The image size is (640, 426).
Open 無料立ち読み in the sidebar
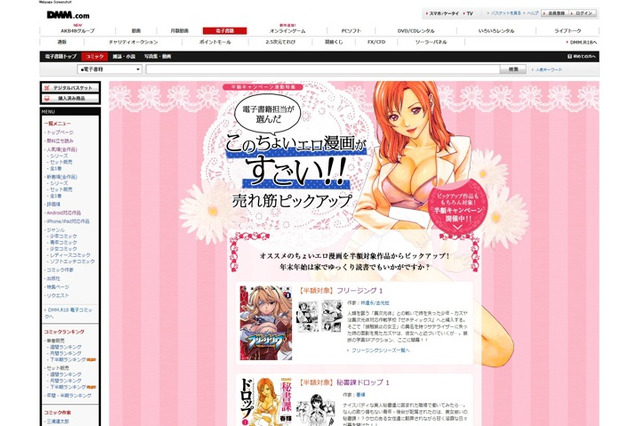60,141
